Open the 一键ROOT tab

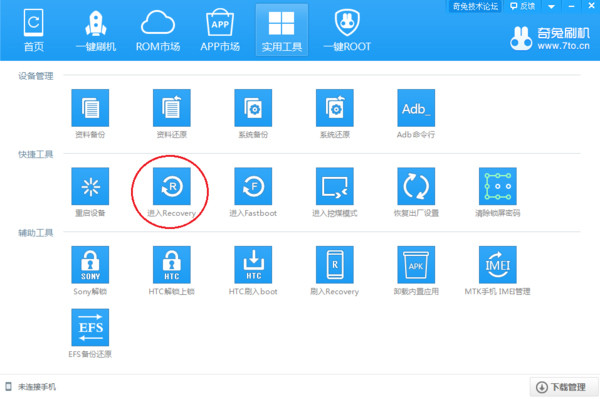347,30
